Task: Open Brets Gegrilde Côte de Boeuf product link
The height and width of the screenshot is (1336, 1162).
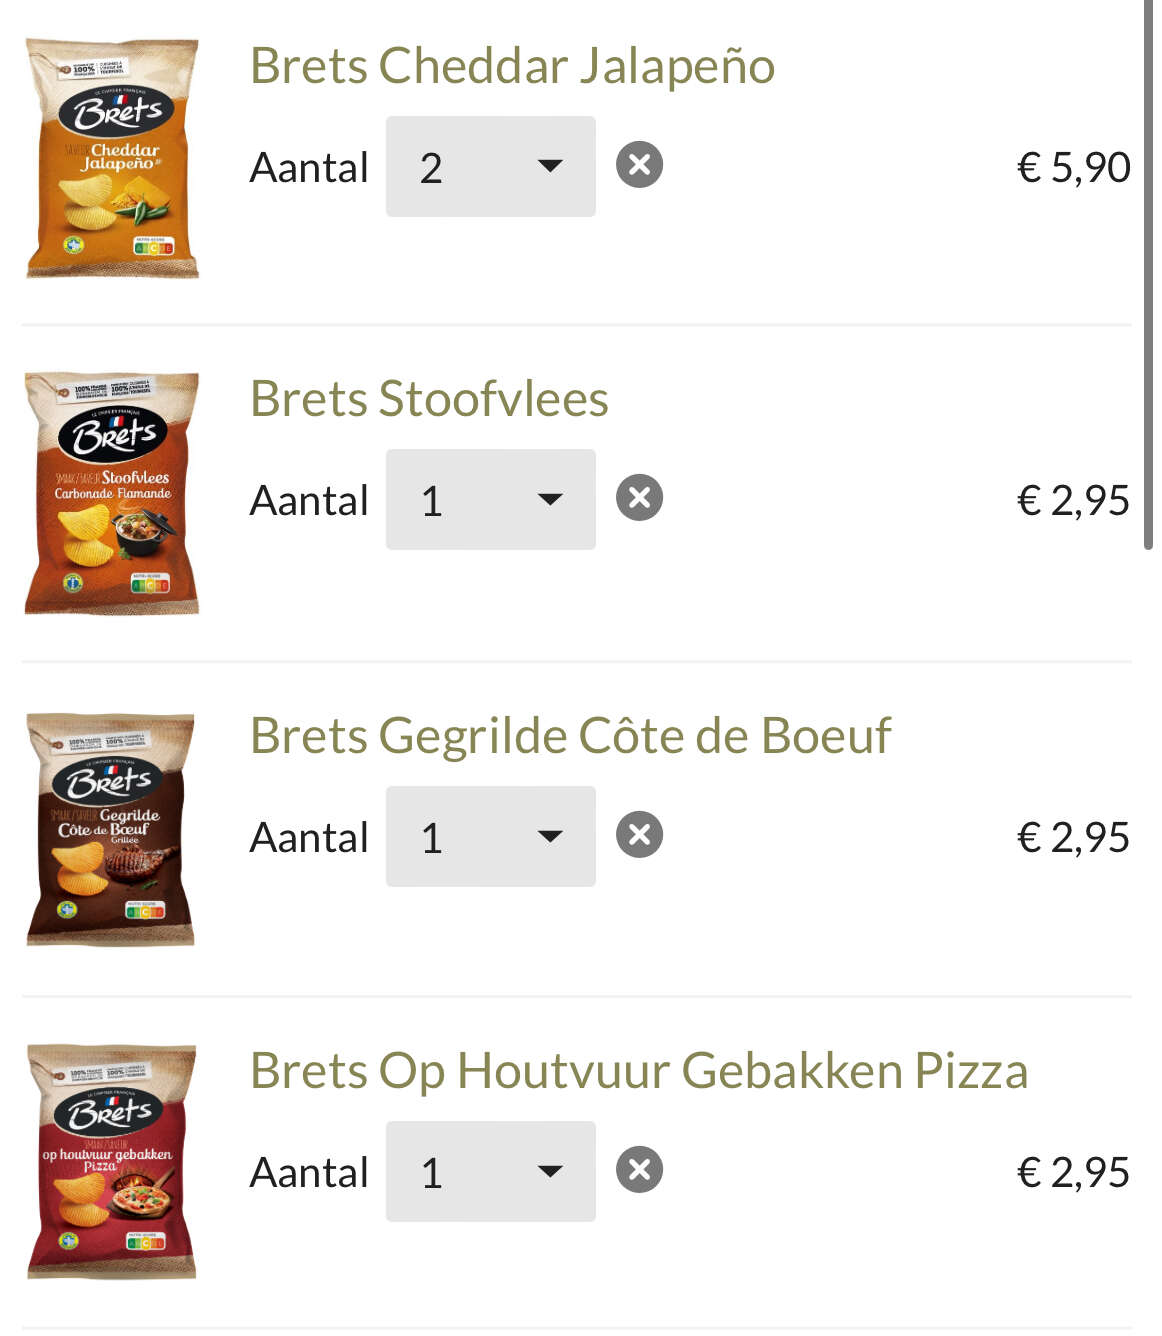Action: tap(570, 736)
